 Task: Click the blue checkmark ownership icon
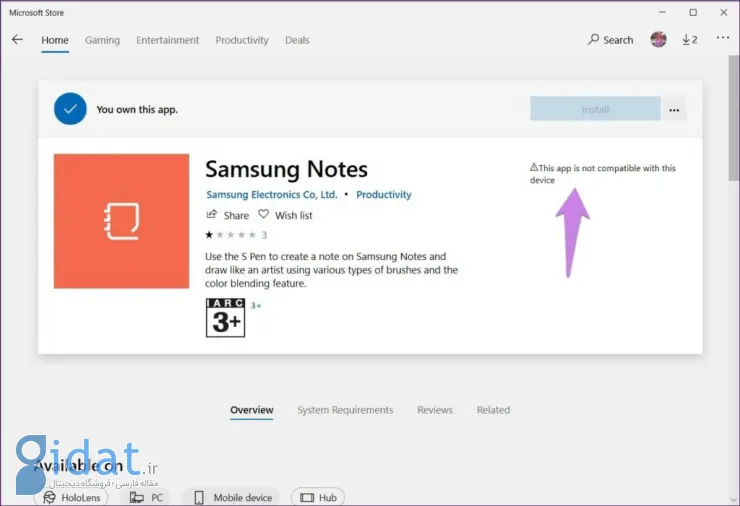pyautogui.click(x=70, y=109)
